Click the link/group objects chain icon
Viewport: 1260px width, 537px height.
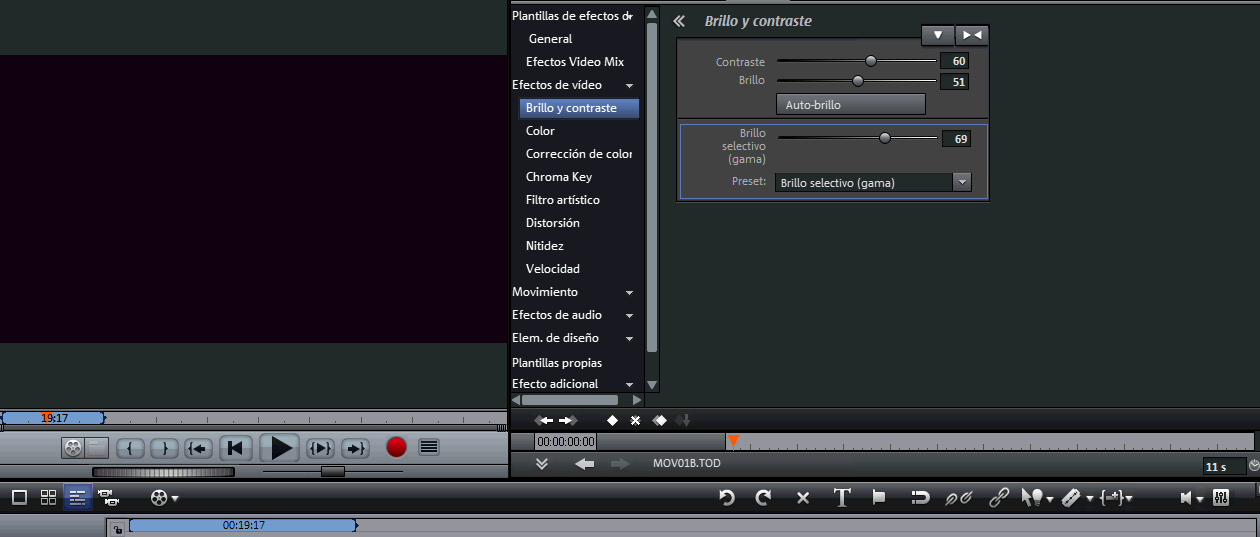pos(998,497)
